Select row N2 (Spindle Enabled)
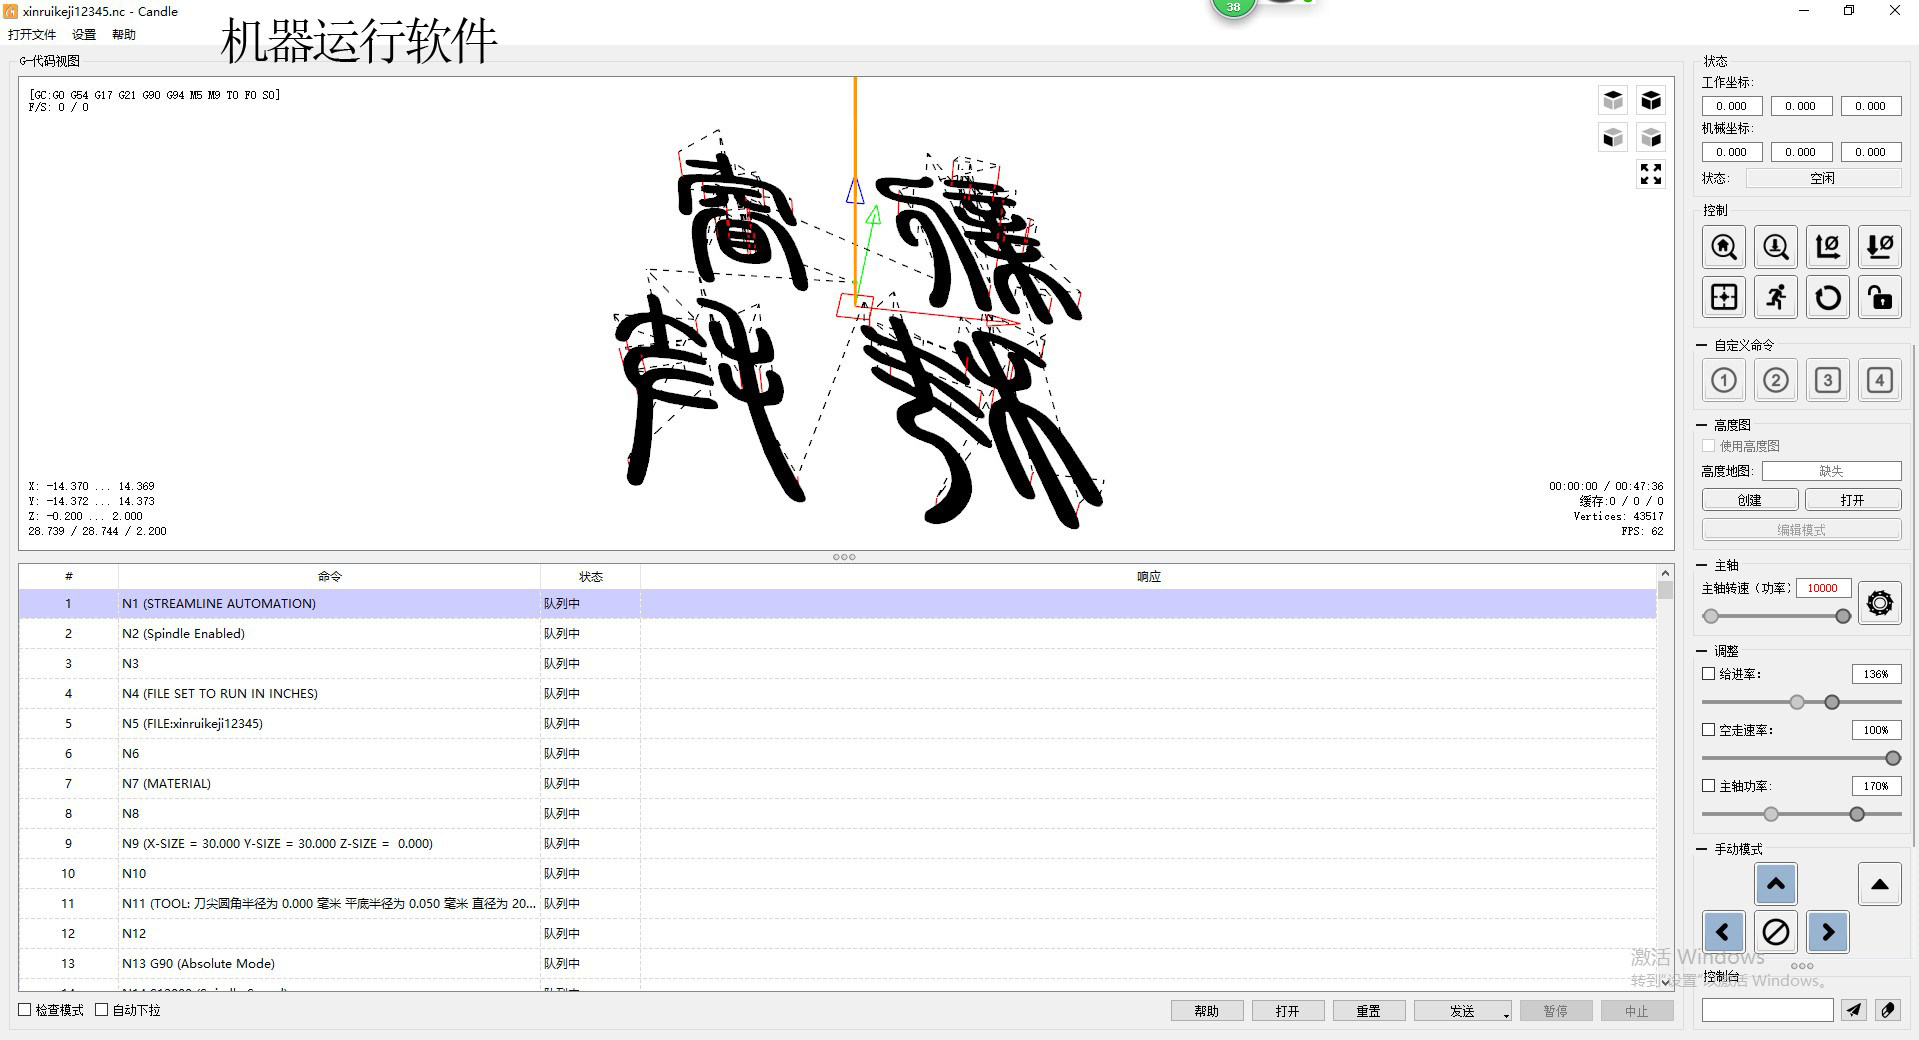 pos(837,634)
